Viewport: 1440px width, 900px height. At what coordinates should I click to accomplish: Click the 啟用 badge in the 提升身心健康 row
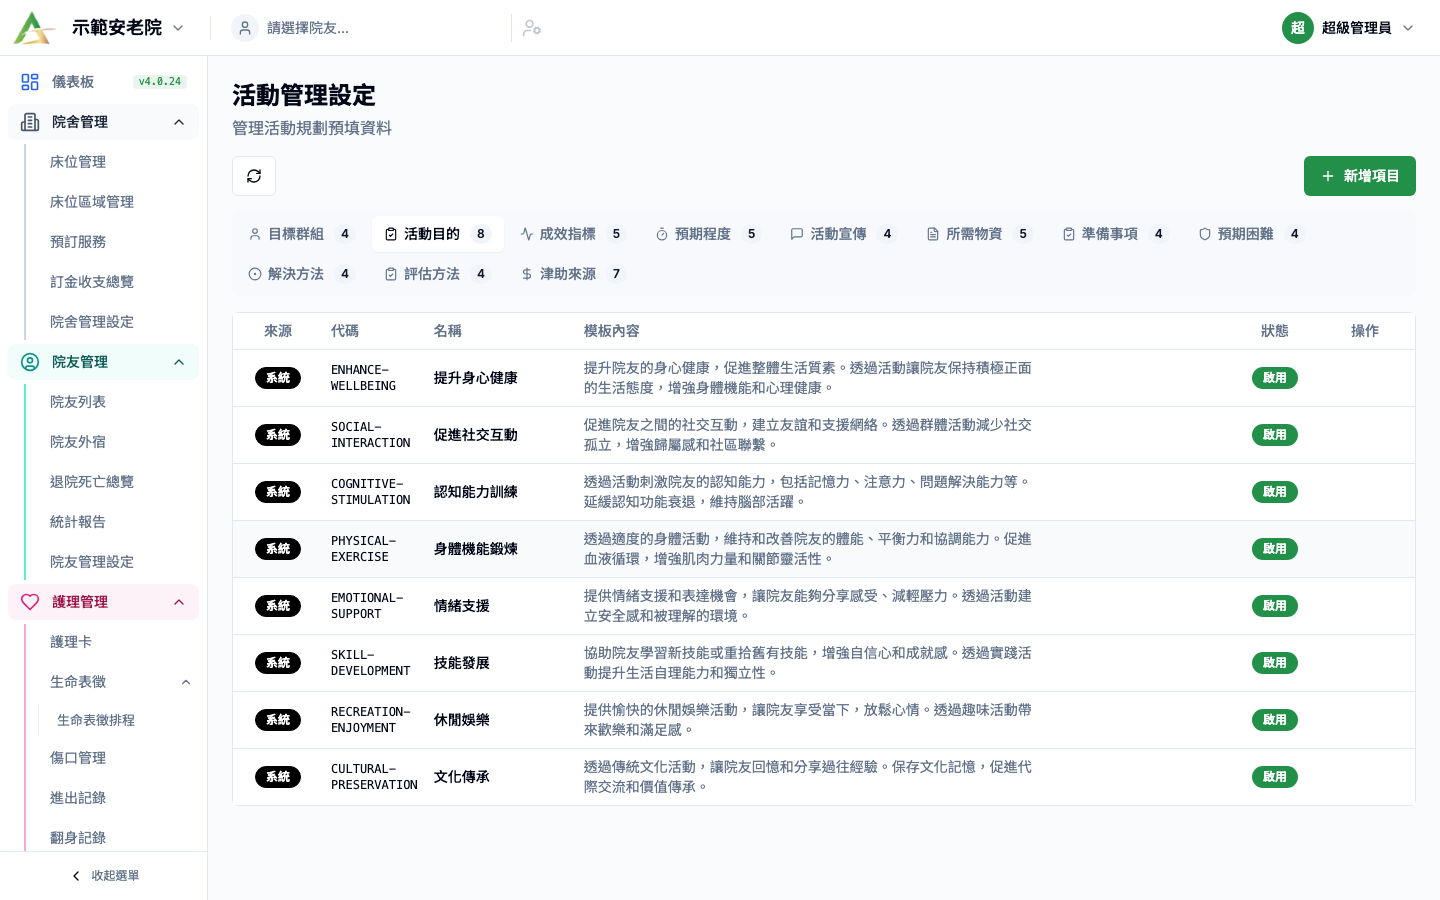click(1275, 378)
